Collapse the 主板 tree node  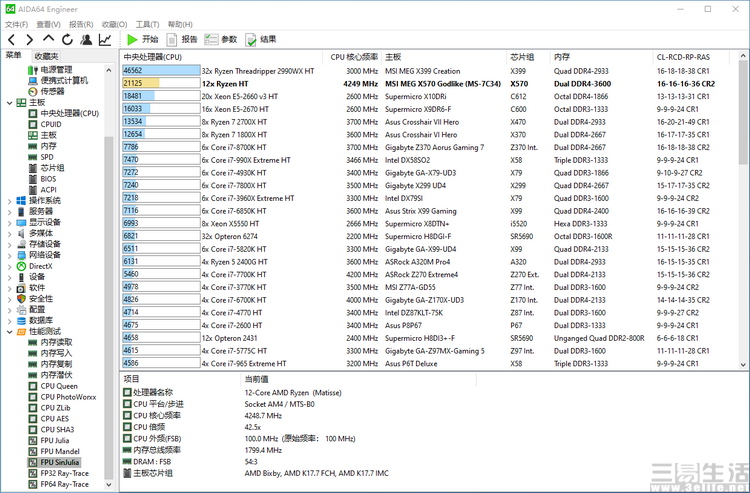pyautogui.click(x=9, y=103)
